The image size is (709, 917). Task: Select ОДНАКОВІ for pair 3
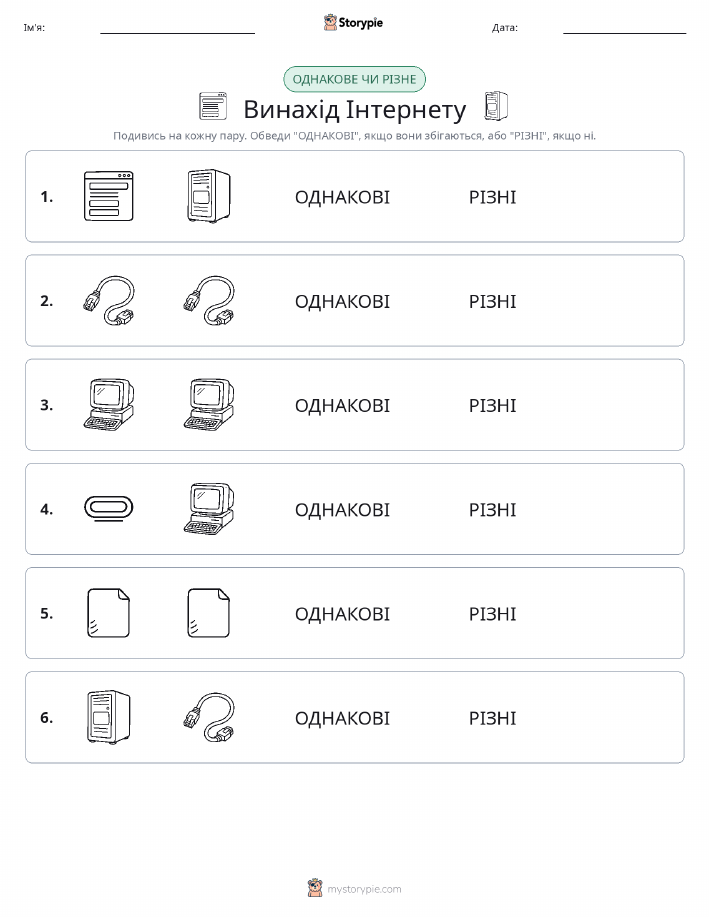342,406
